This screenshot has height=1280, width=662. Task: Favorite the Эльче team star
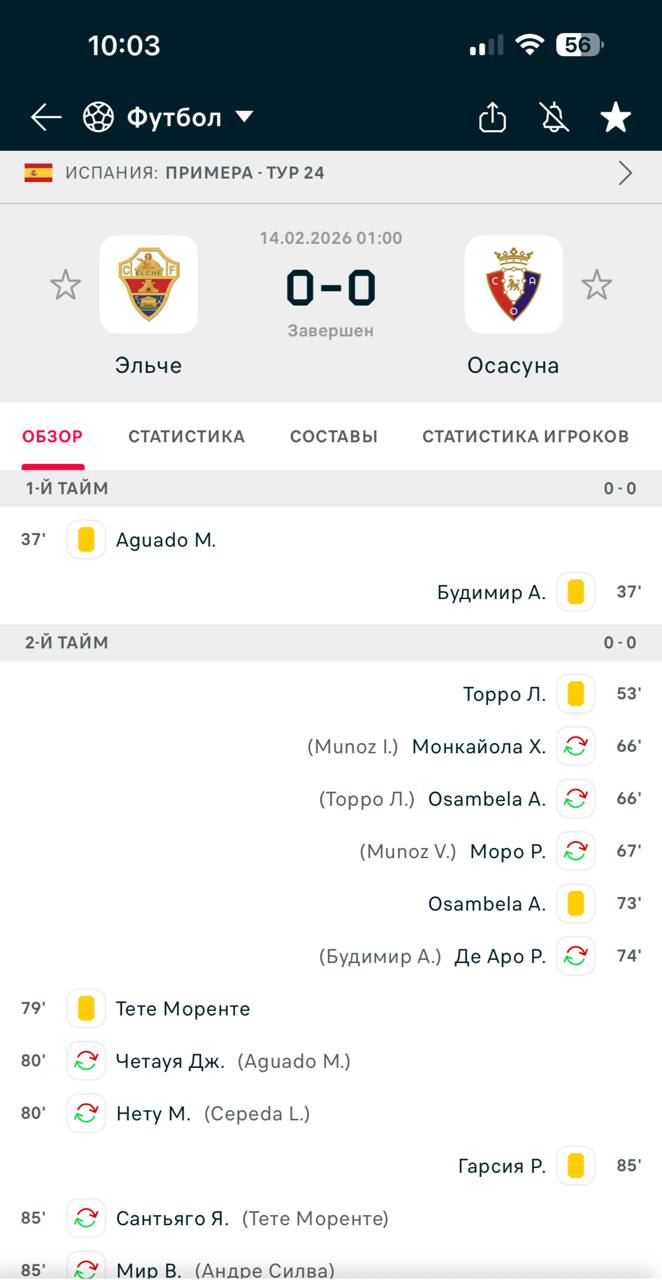tap(66, 285)
